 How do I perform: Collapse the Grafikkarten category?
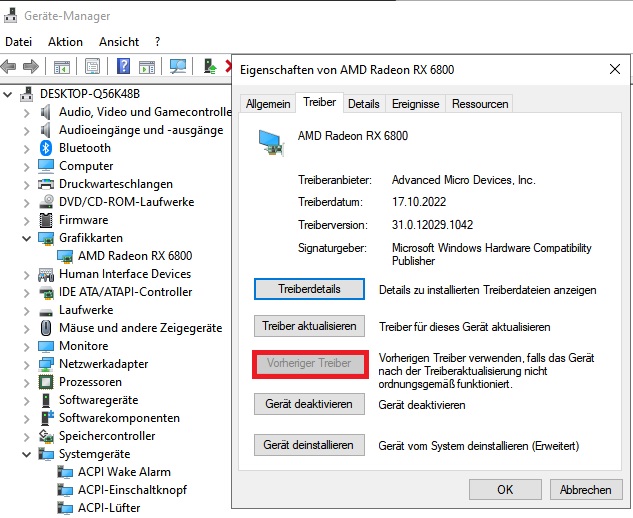(26, 238)
